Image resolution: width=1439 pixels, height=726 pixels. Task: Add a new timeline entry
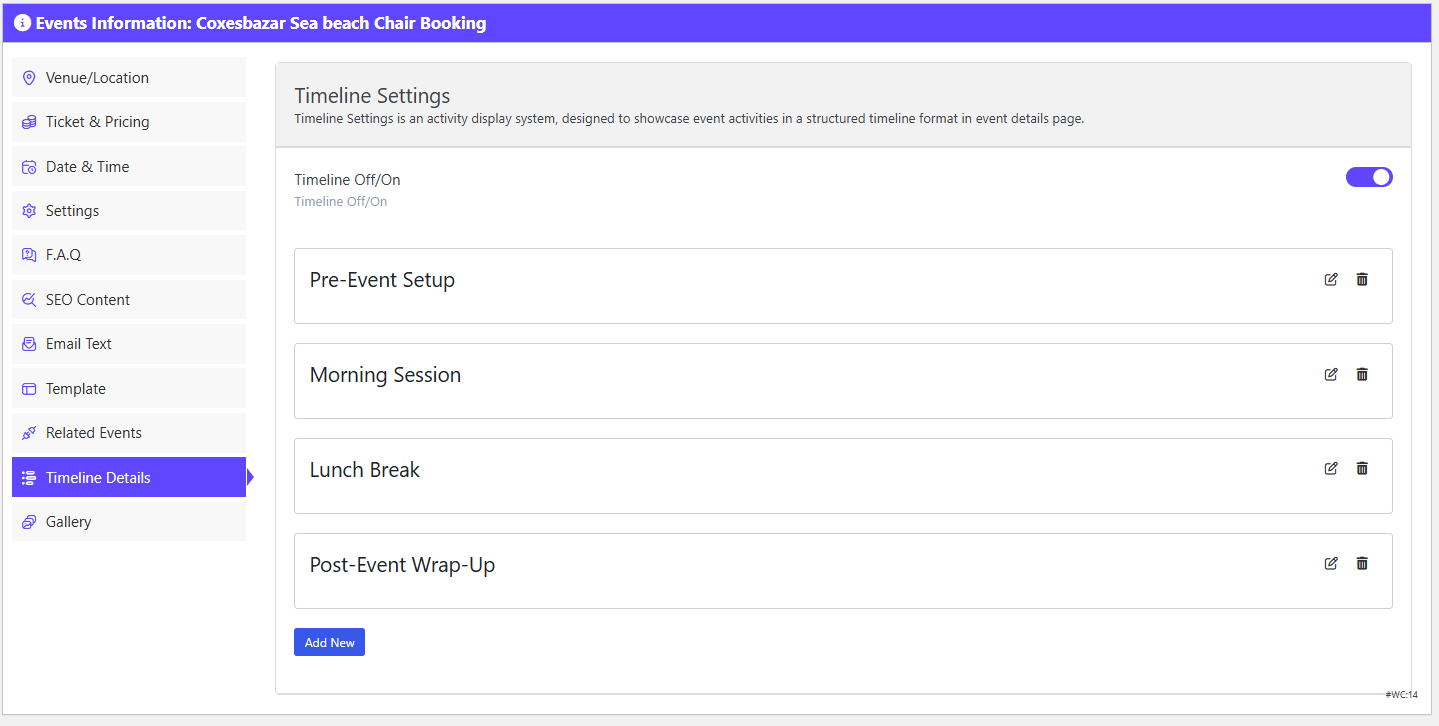coord(329,642)
